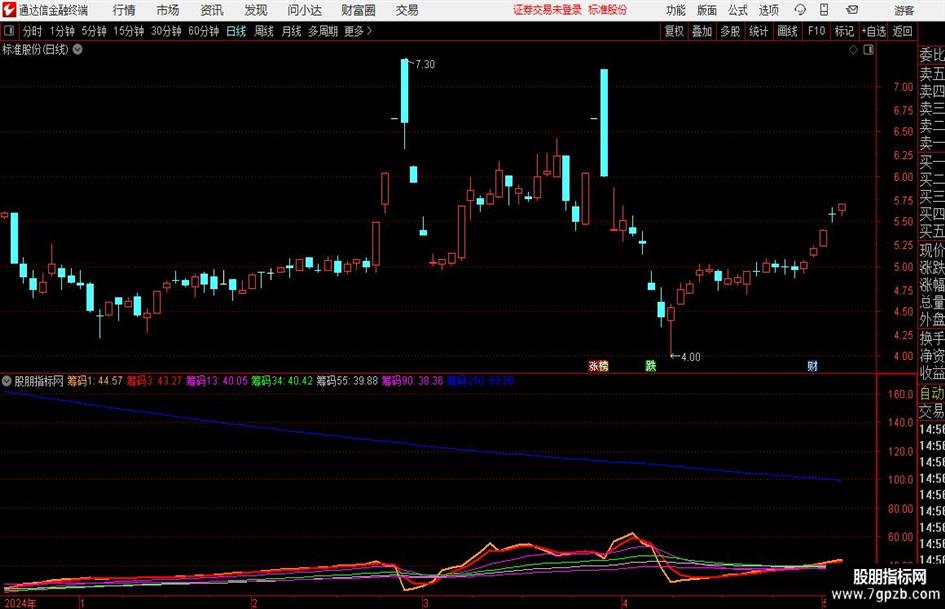The height and width of the screenshot is (609, 945).
Task: Open the 行情 menu
Action: click(x=124, y=10)
